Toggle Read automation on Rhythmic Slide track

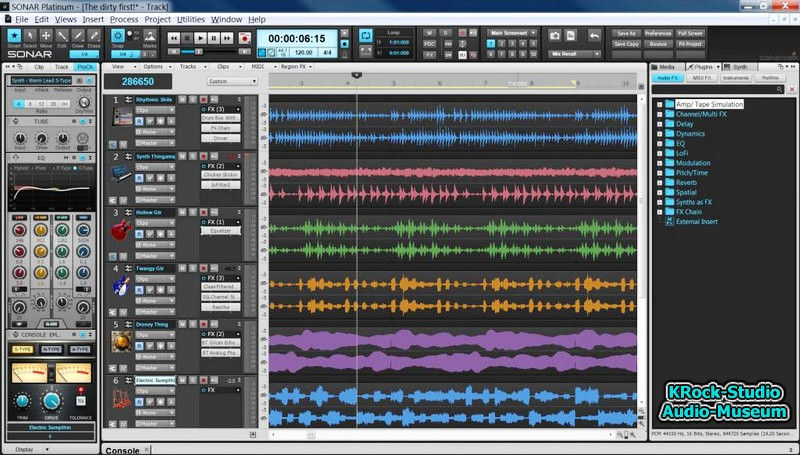(139, 121)
